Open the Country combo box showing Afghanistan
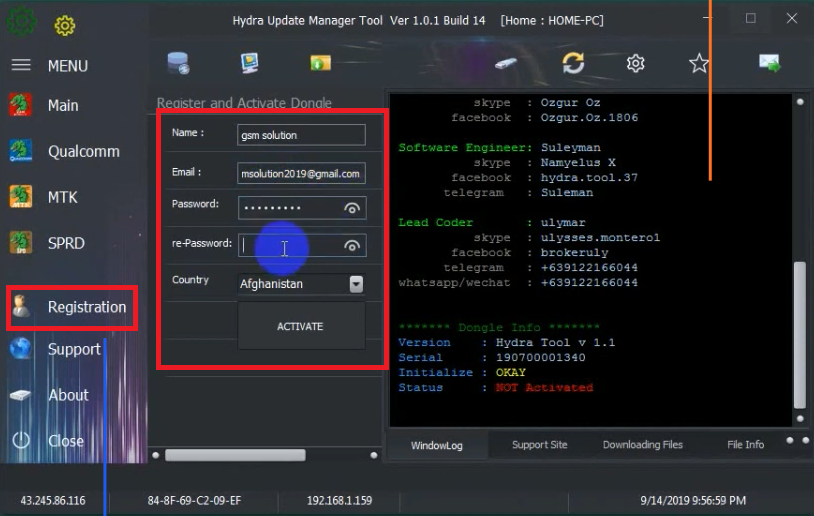This screenshot has height=516, width=814. 302,284
